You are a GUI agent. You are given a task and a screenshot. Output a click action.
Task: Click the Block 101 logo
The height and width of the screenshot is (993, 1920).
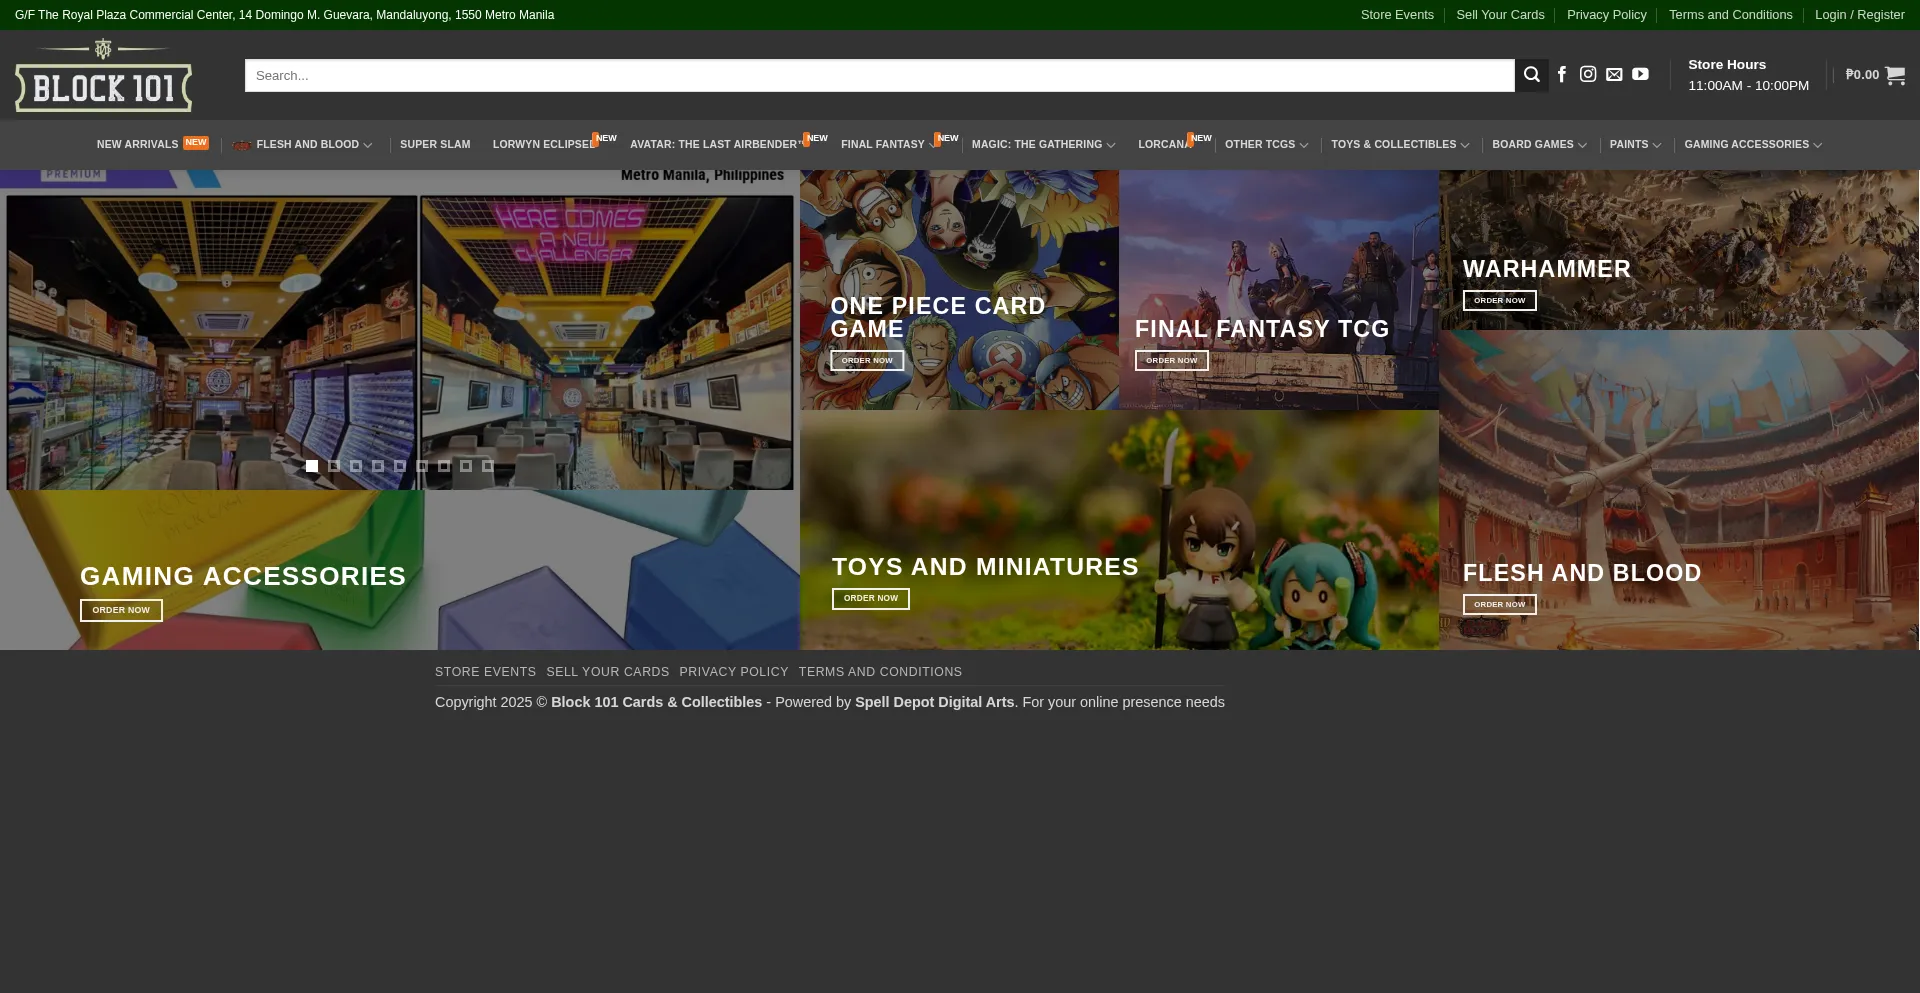(103, 76)
